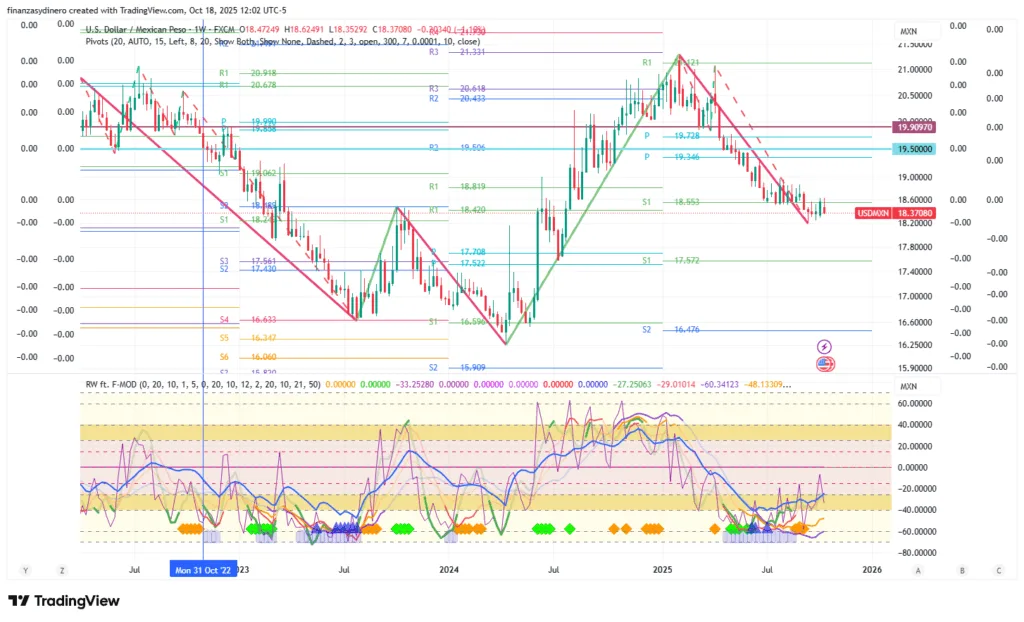Click the blue Mon 31 Oct '22 date label
Viewport: 1024px width, 622px height.
[204, 569]
